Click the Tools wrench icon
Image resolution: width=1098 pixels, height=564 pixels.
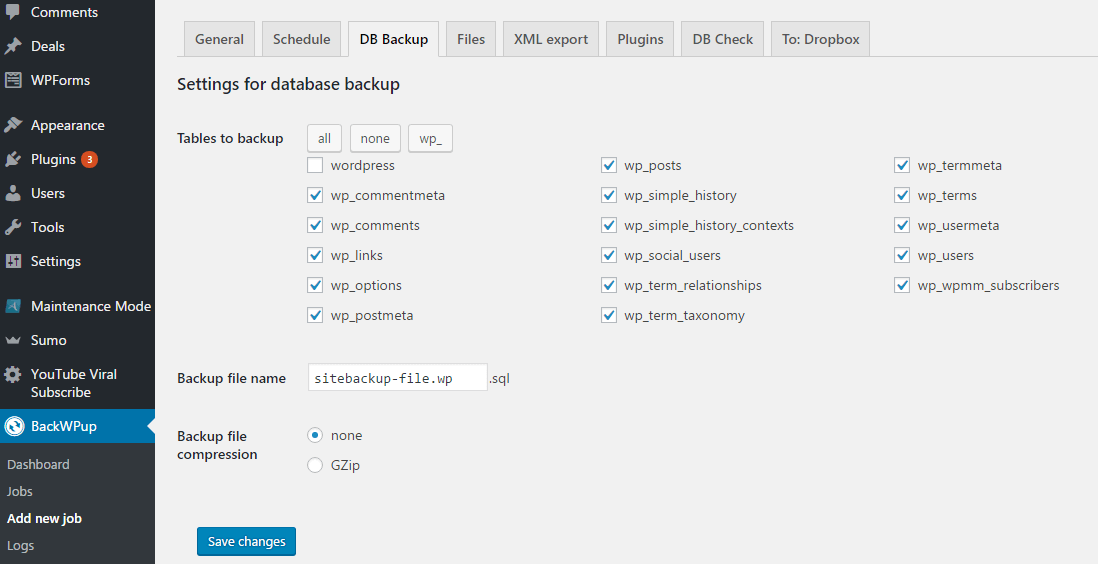pyautogui.click(x=13, y=227)
